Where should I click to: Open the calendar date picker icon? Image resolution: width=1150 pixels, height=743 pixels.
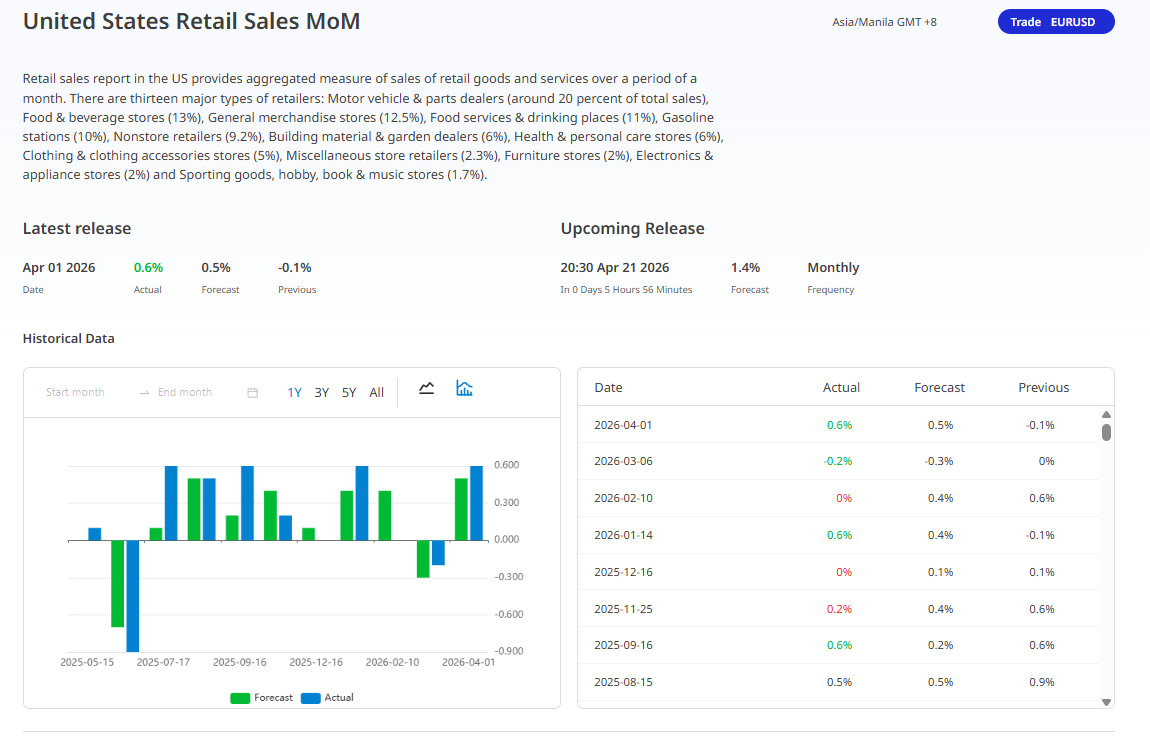point(252,393)
